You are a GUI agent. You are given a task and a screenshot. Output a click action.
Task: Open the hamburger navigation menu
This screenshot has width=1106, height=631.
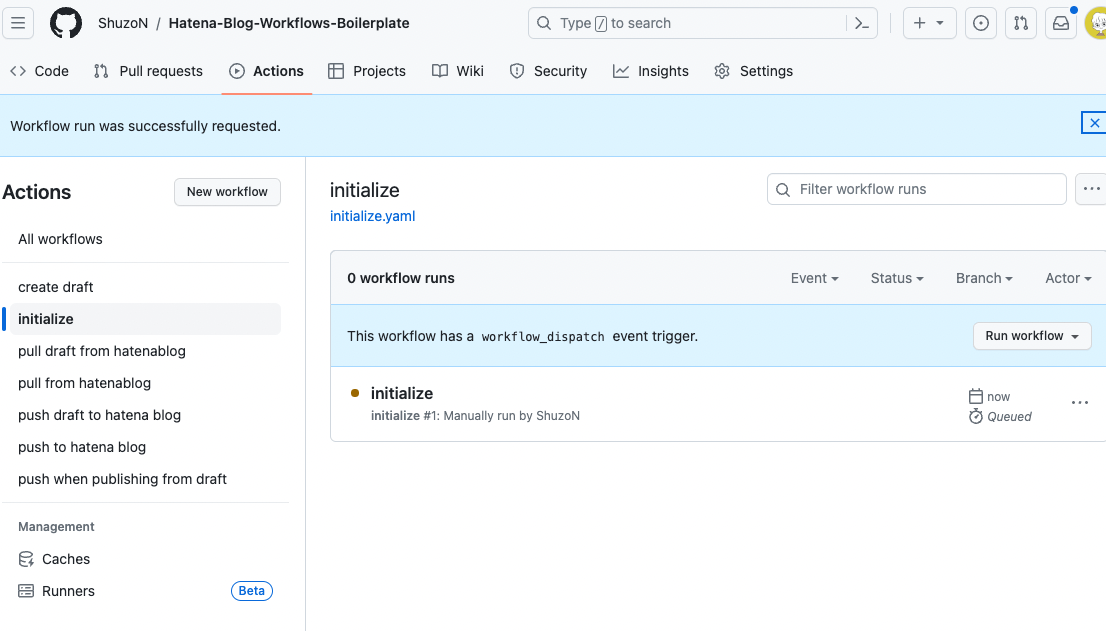pyautogui.click(x=18, y=23)
